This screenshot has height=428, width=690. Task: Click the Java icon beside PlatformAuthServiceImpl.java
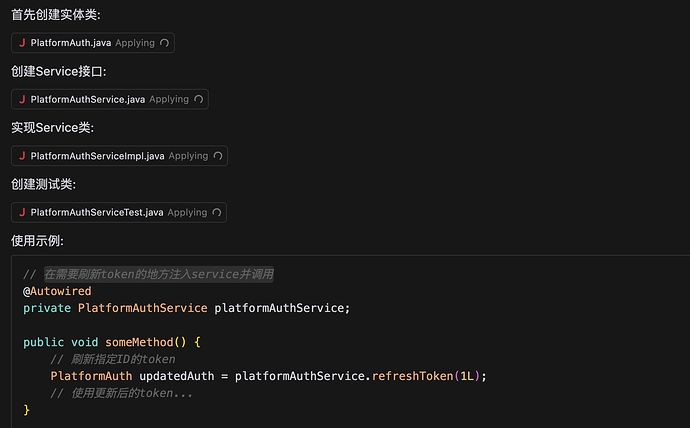[x=22, y=156]
